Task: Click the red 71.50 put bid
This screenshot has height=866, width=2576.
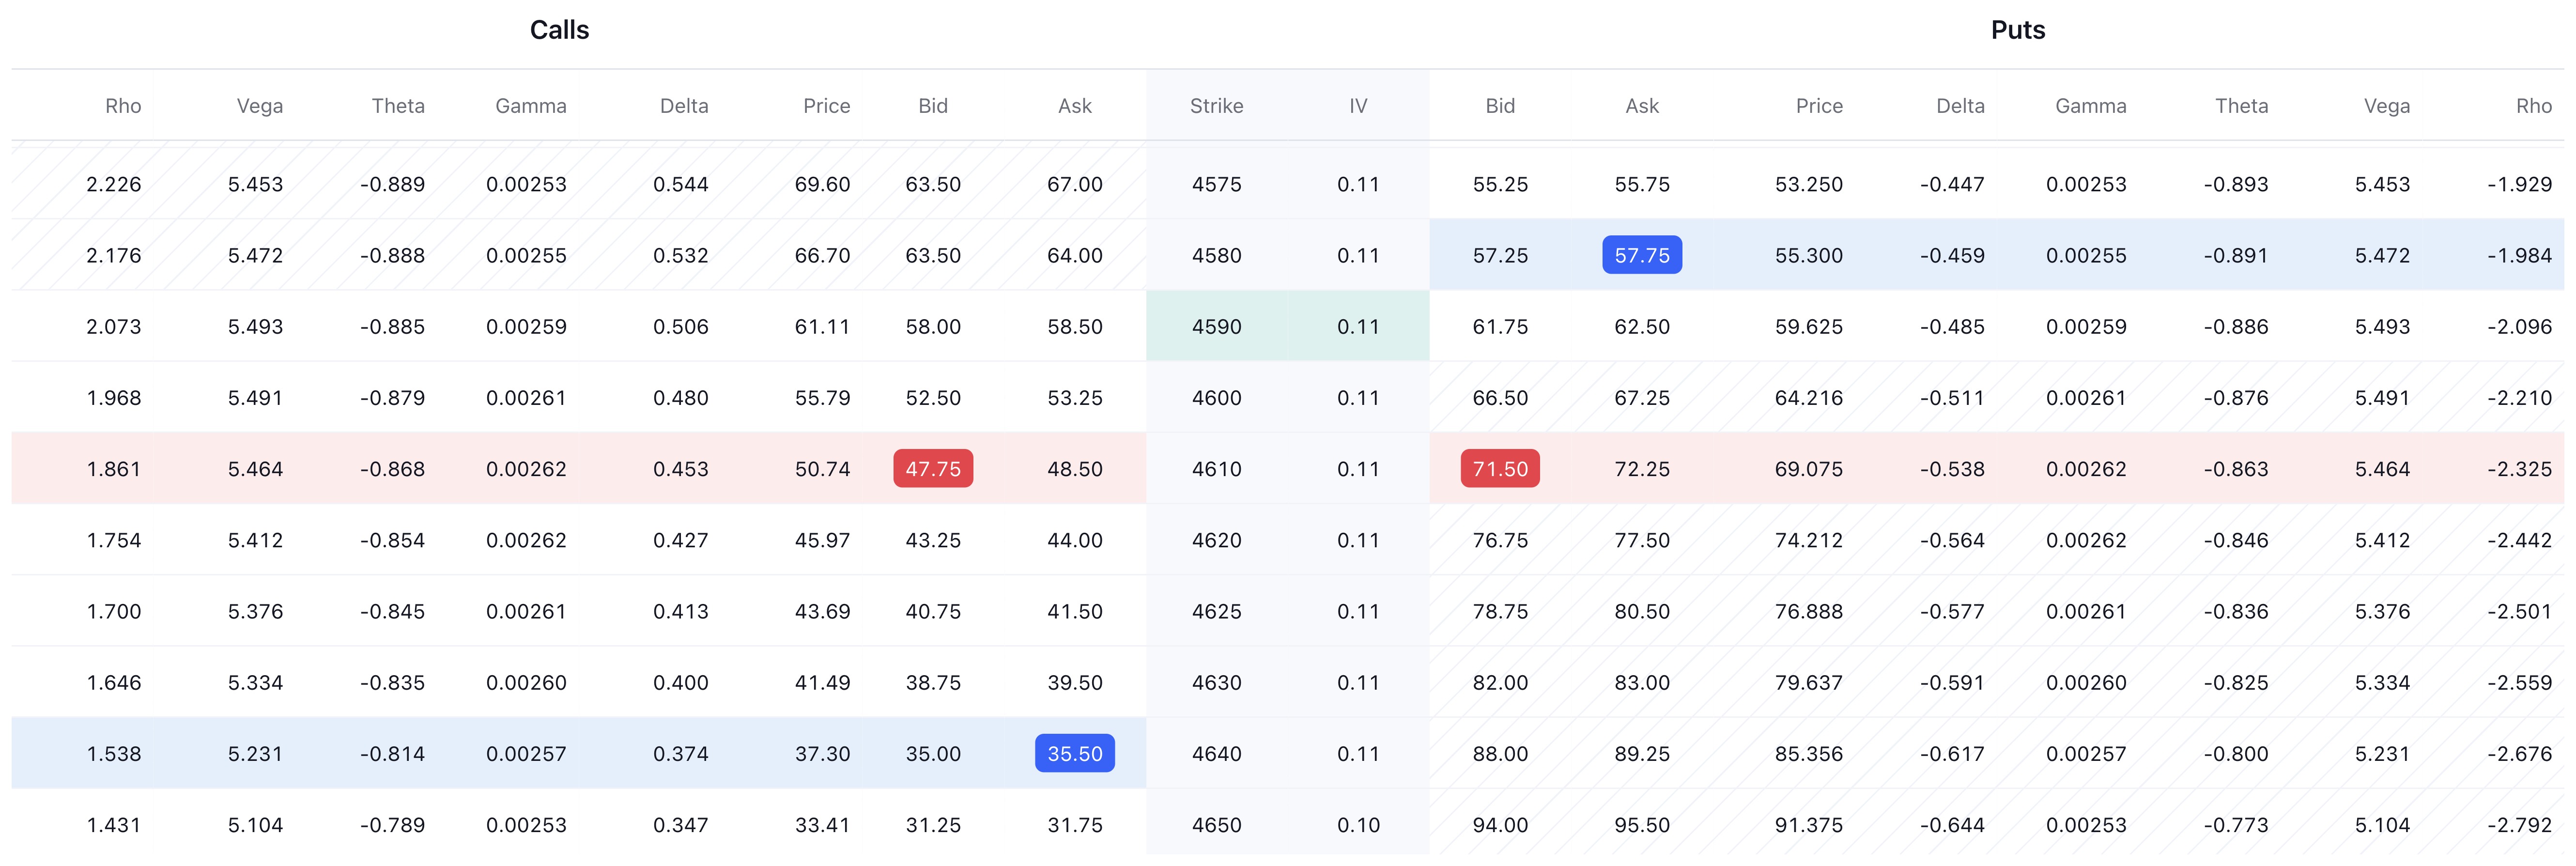Action: click(1500, 469)
